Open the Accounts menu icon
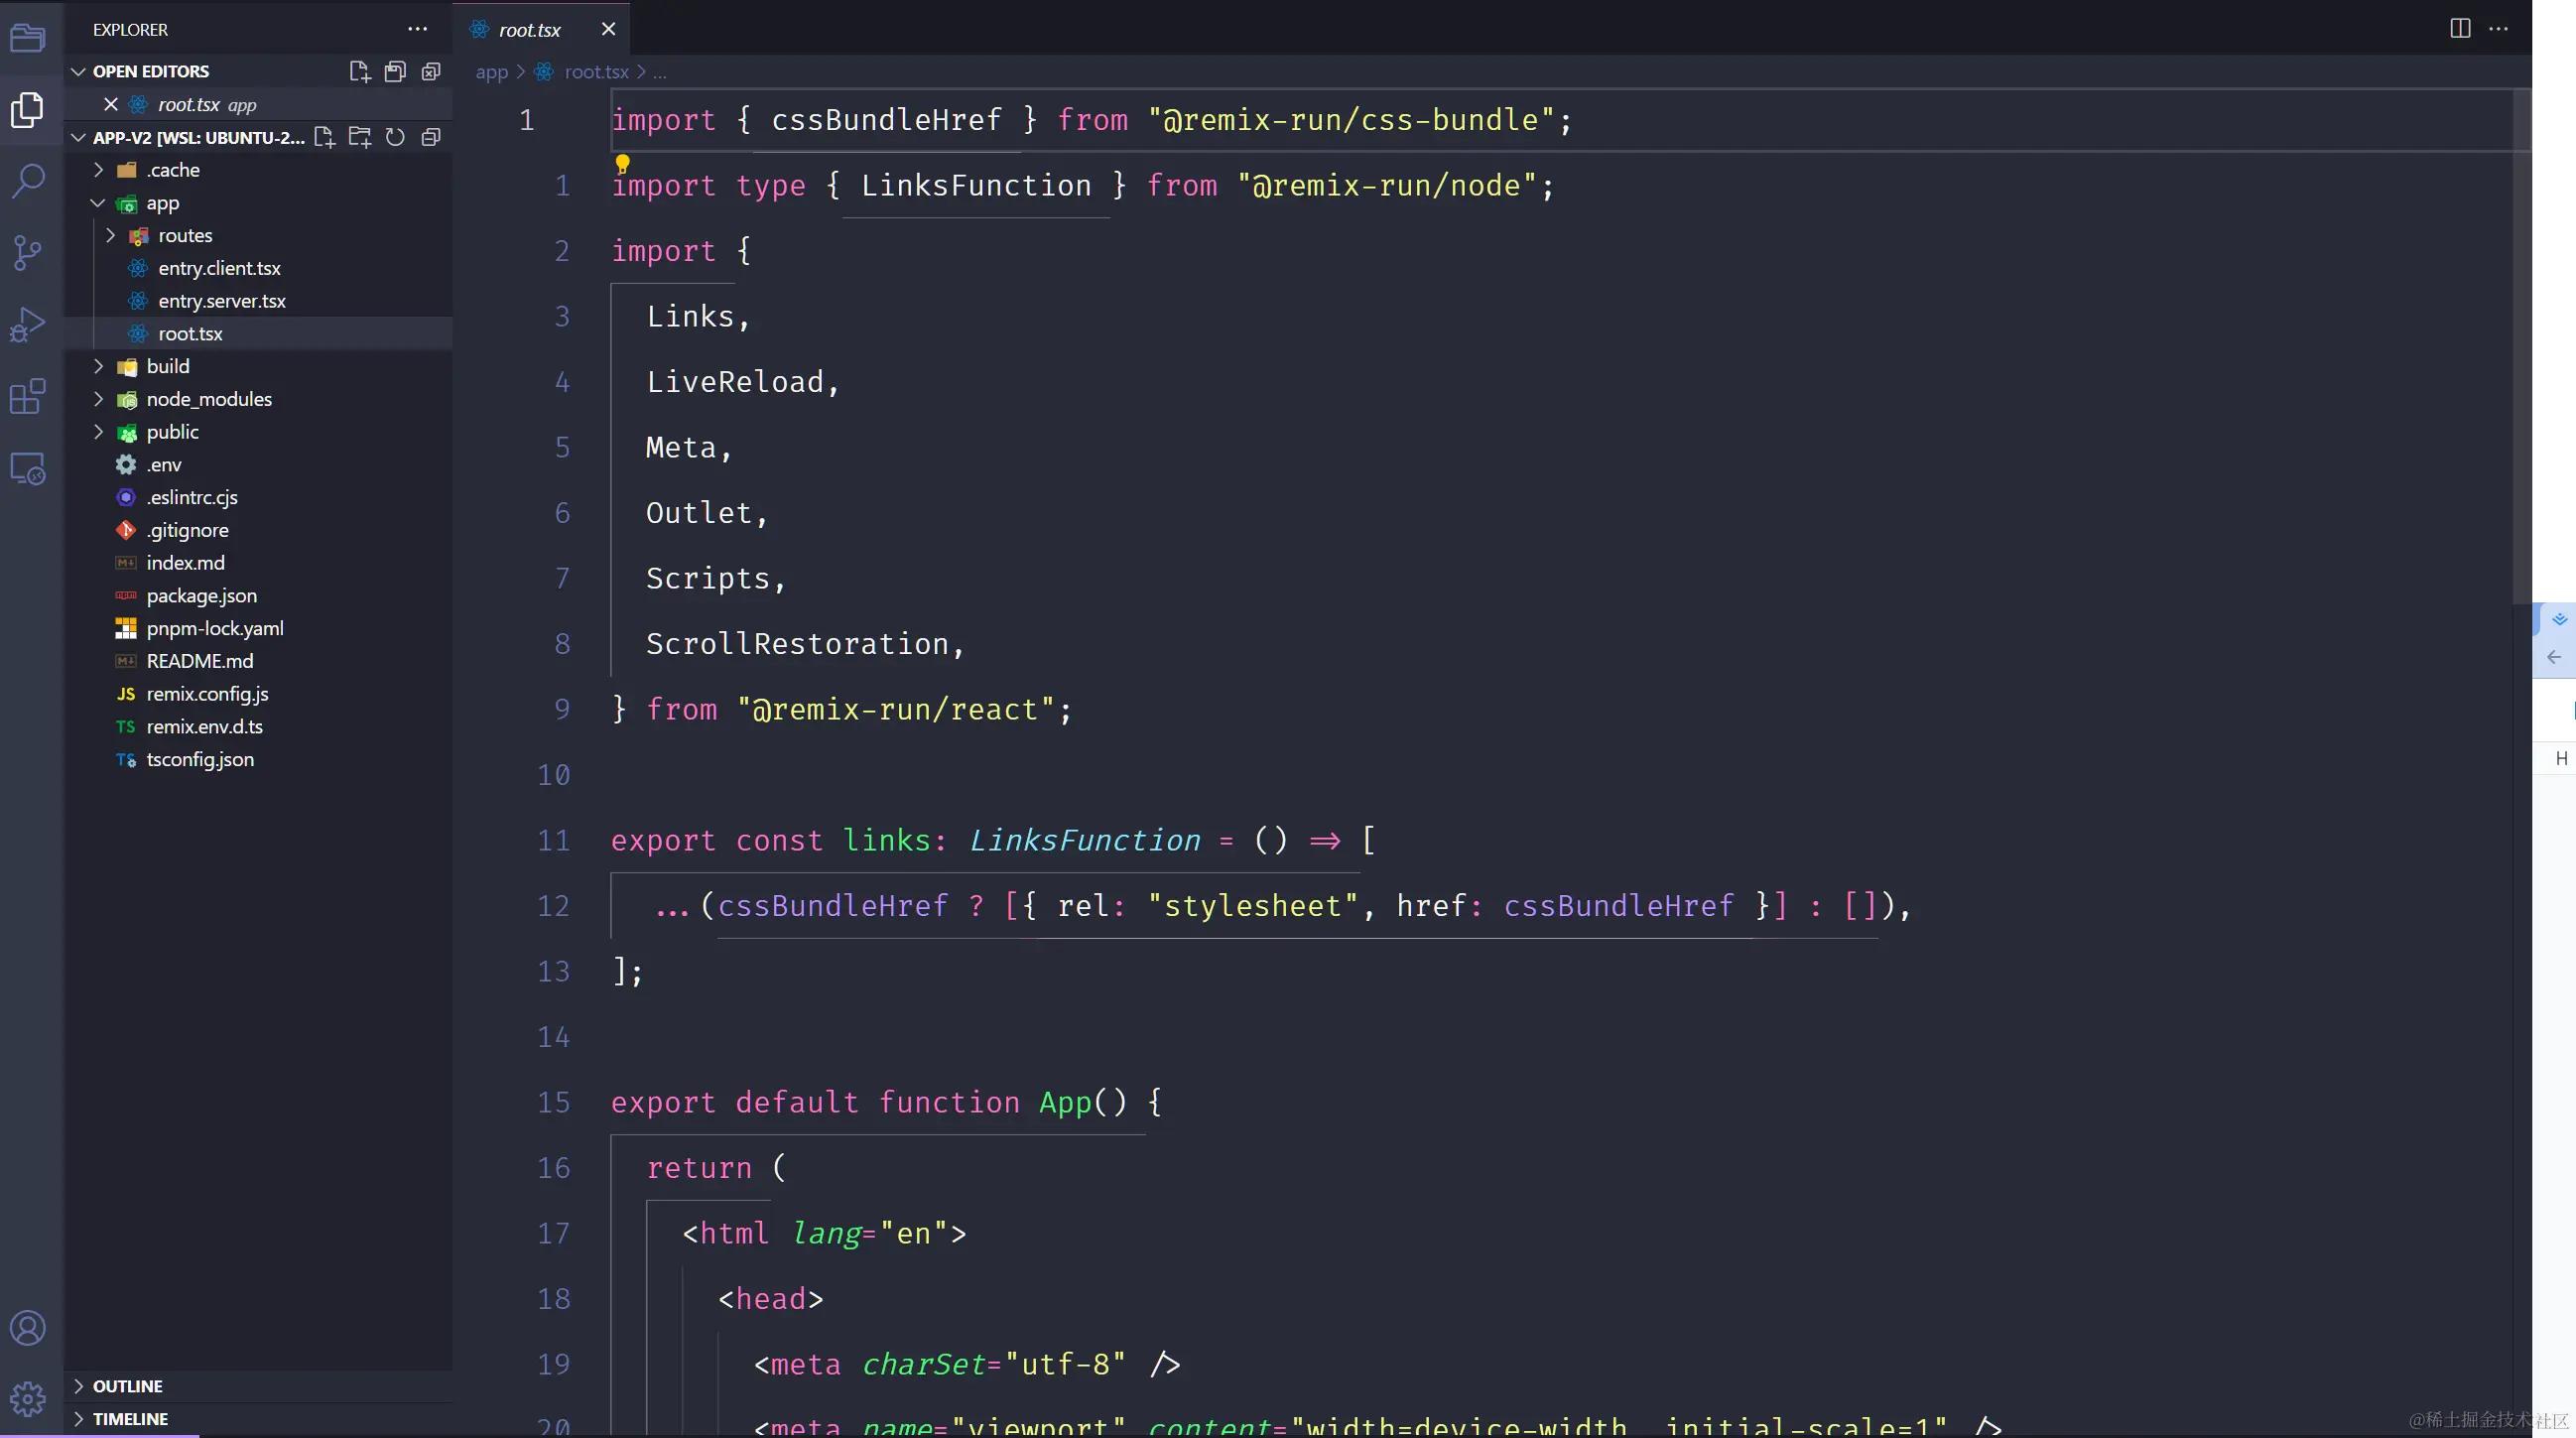Image resolution: width=2576 pixels, height=1438 pixels. click(x=28, y=1328)
